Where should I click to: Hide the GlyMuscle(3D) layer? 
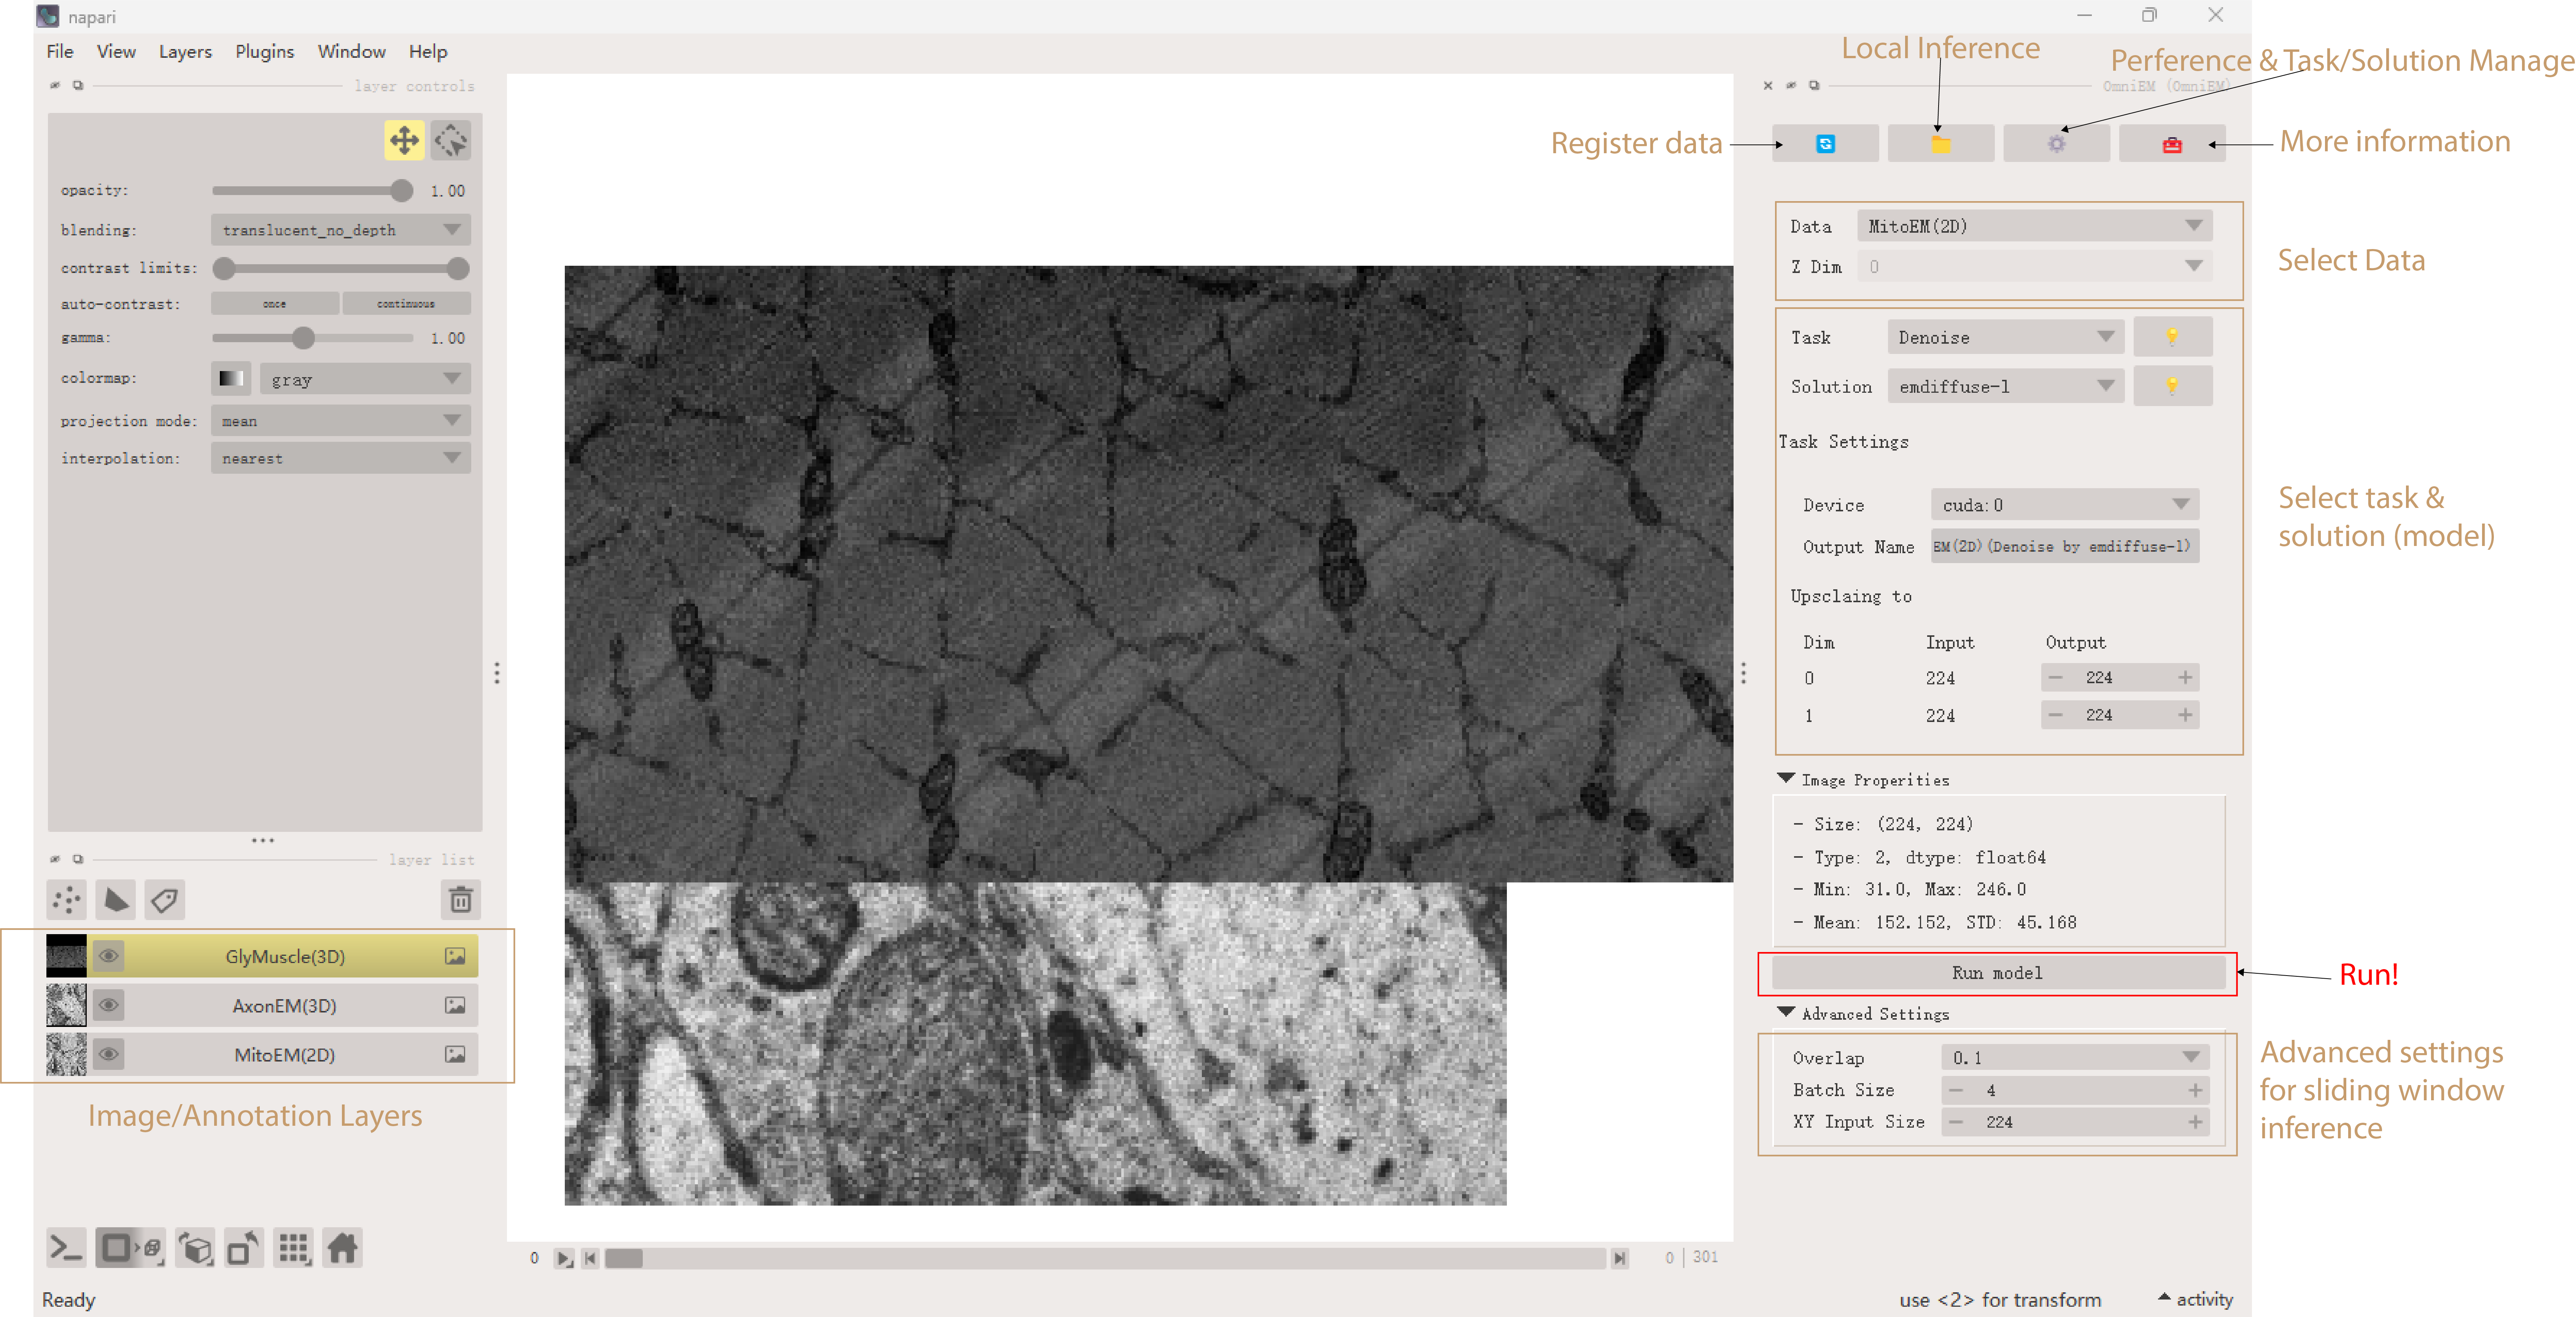[x=109, y=956]
